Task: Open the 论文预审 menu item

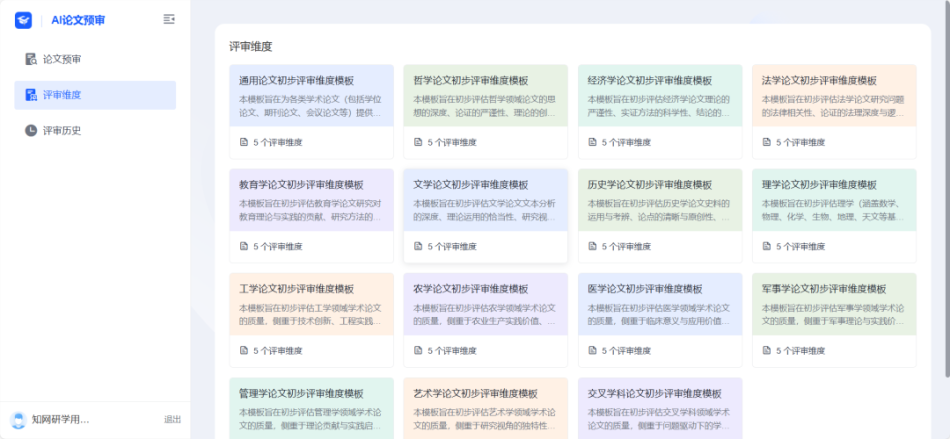Action: tap(62, 59)
